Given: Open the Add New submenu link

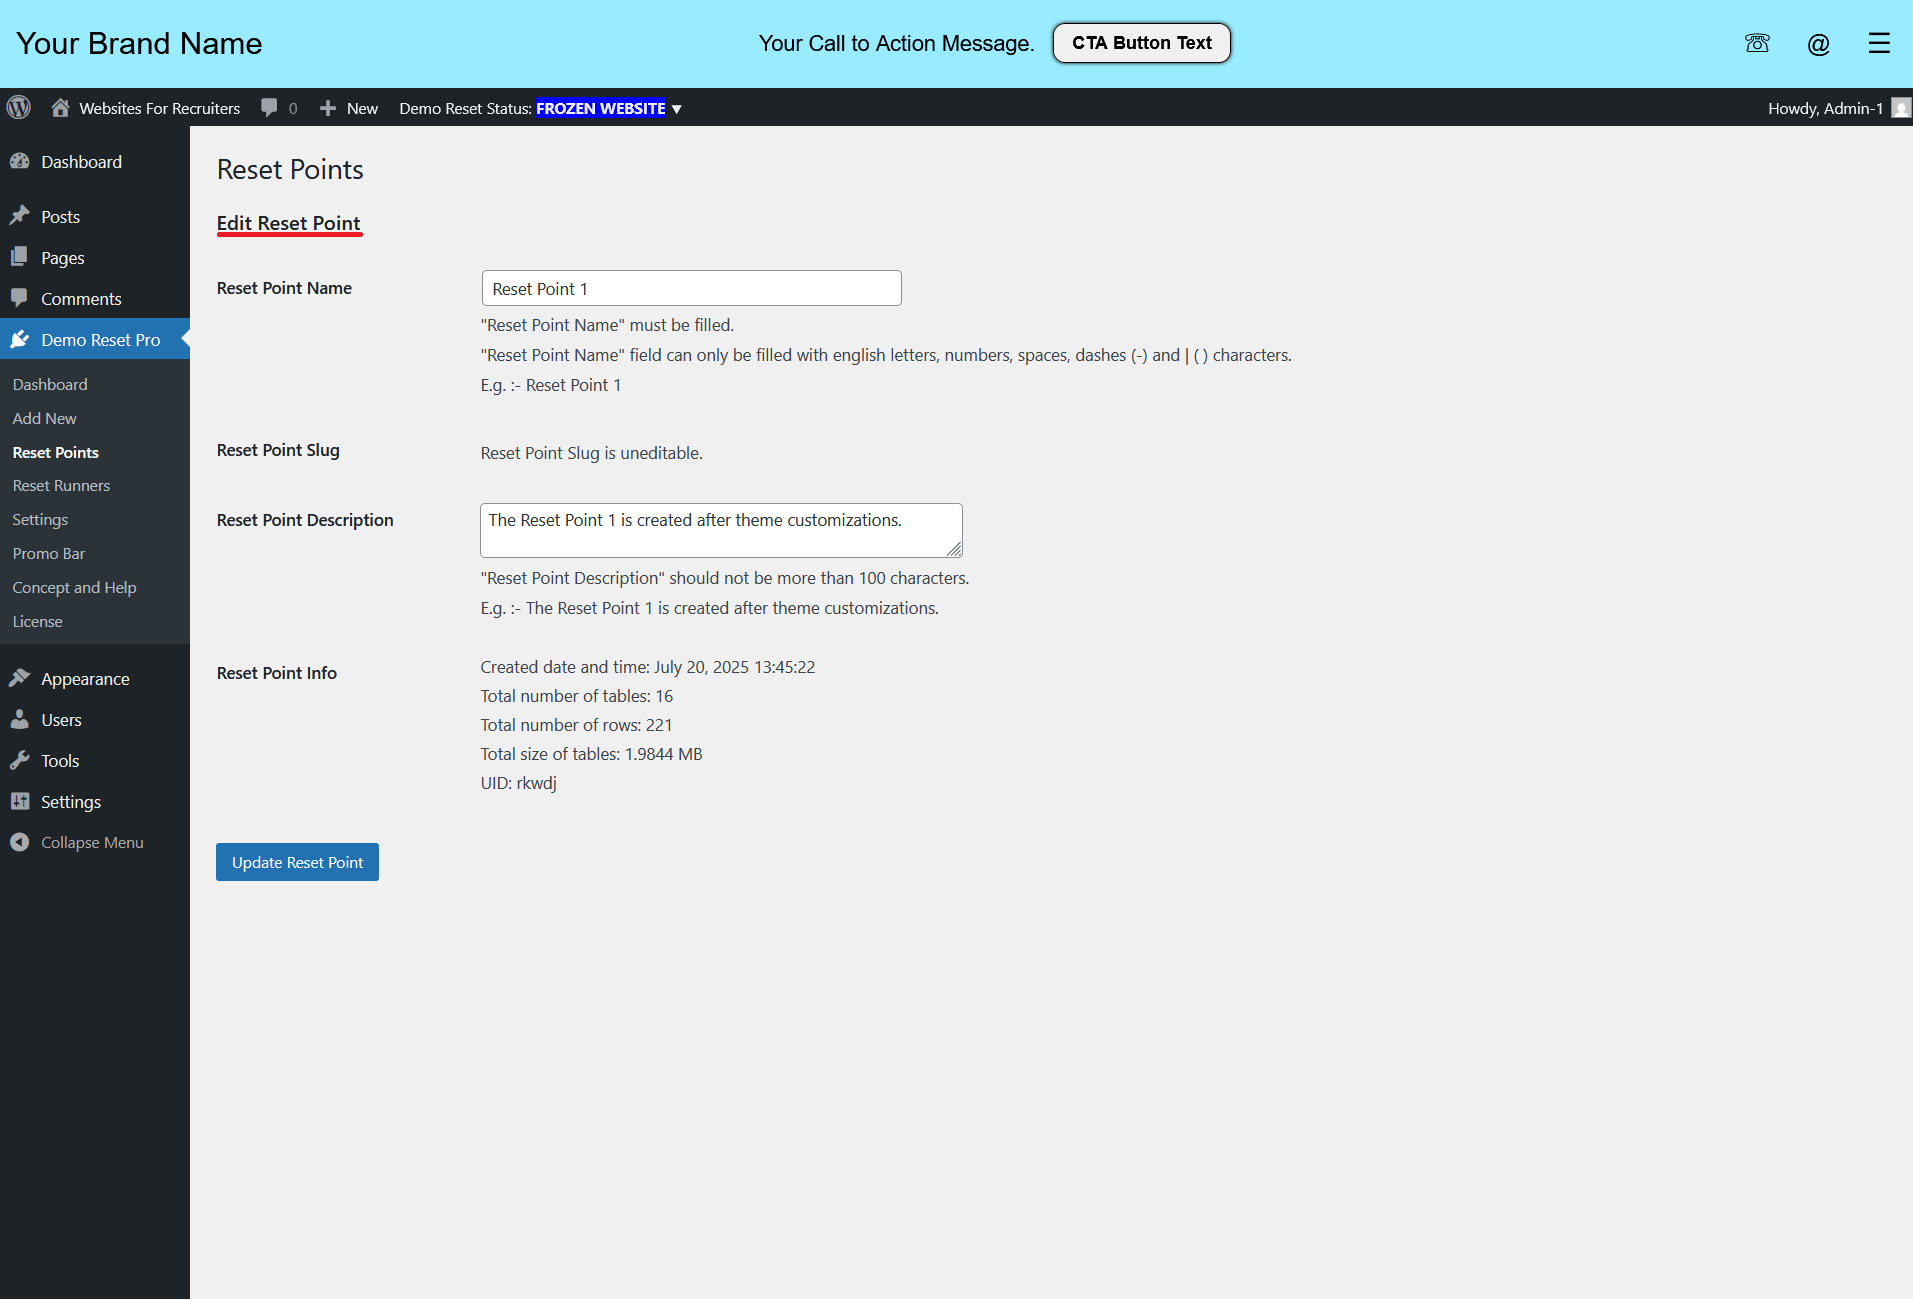Looking at the screenshot, I should (x=44, y=418).
